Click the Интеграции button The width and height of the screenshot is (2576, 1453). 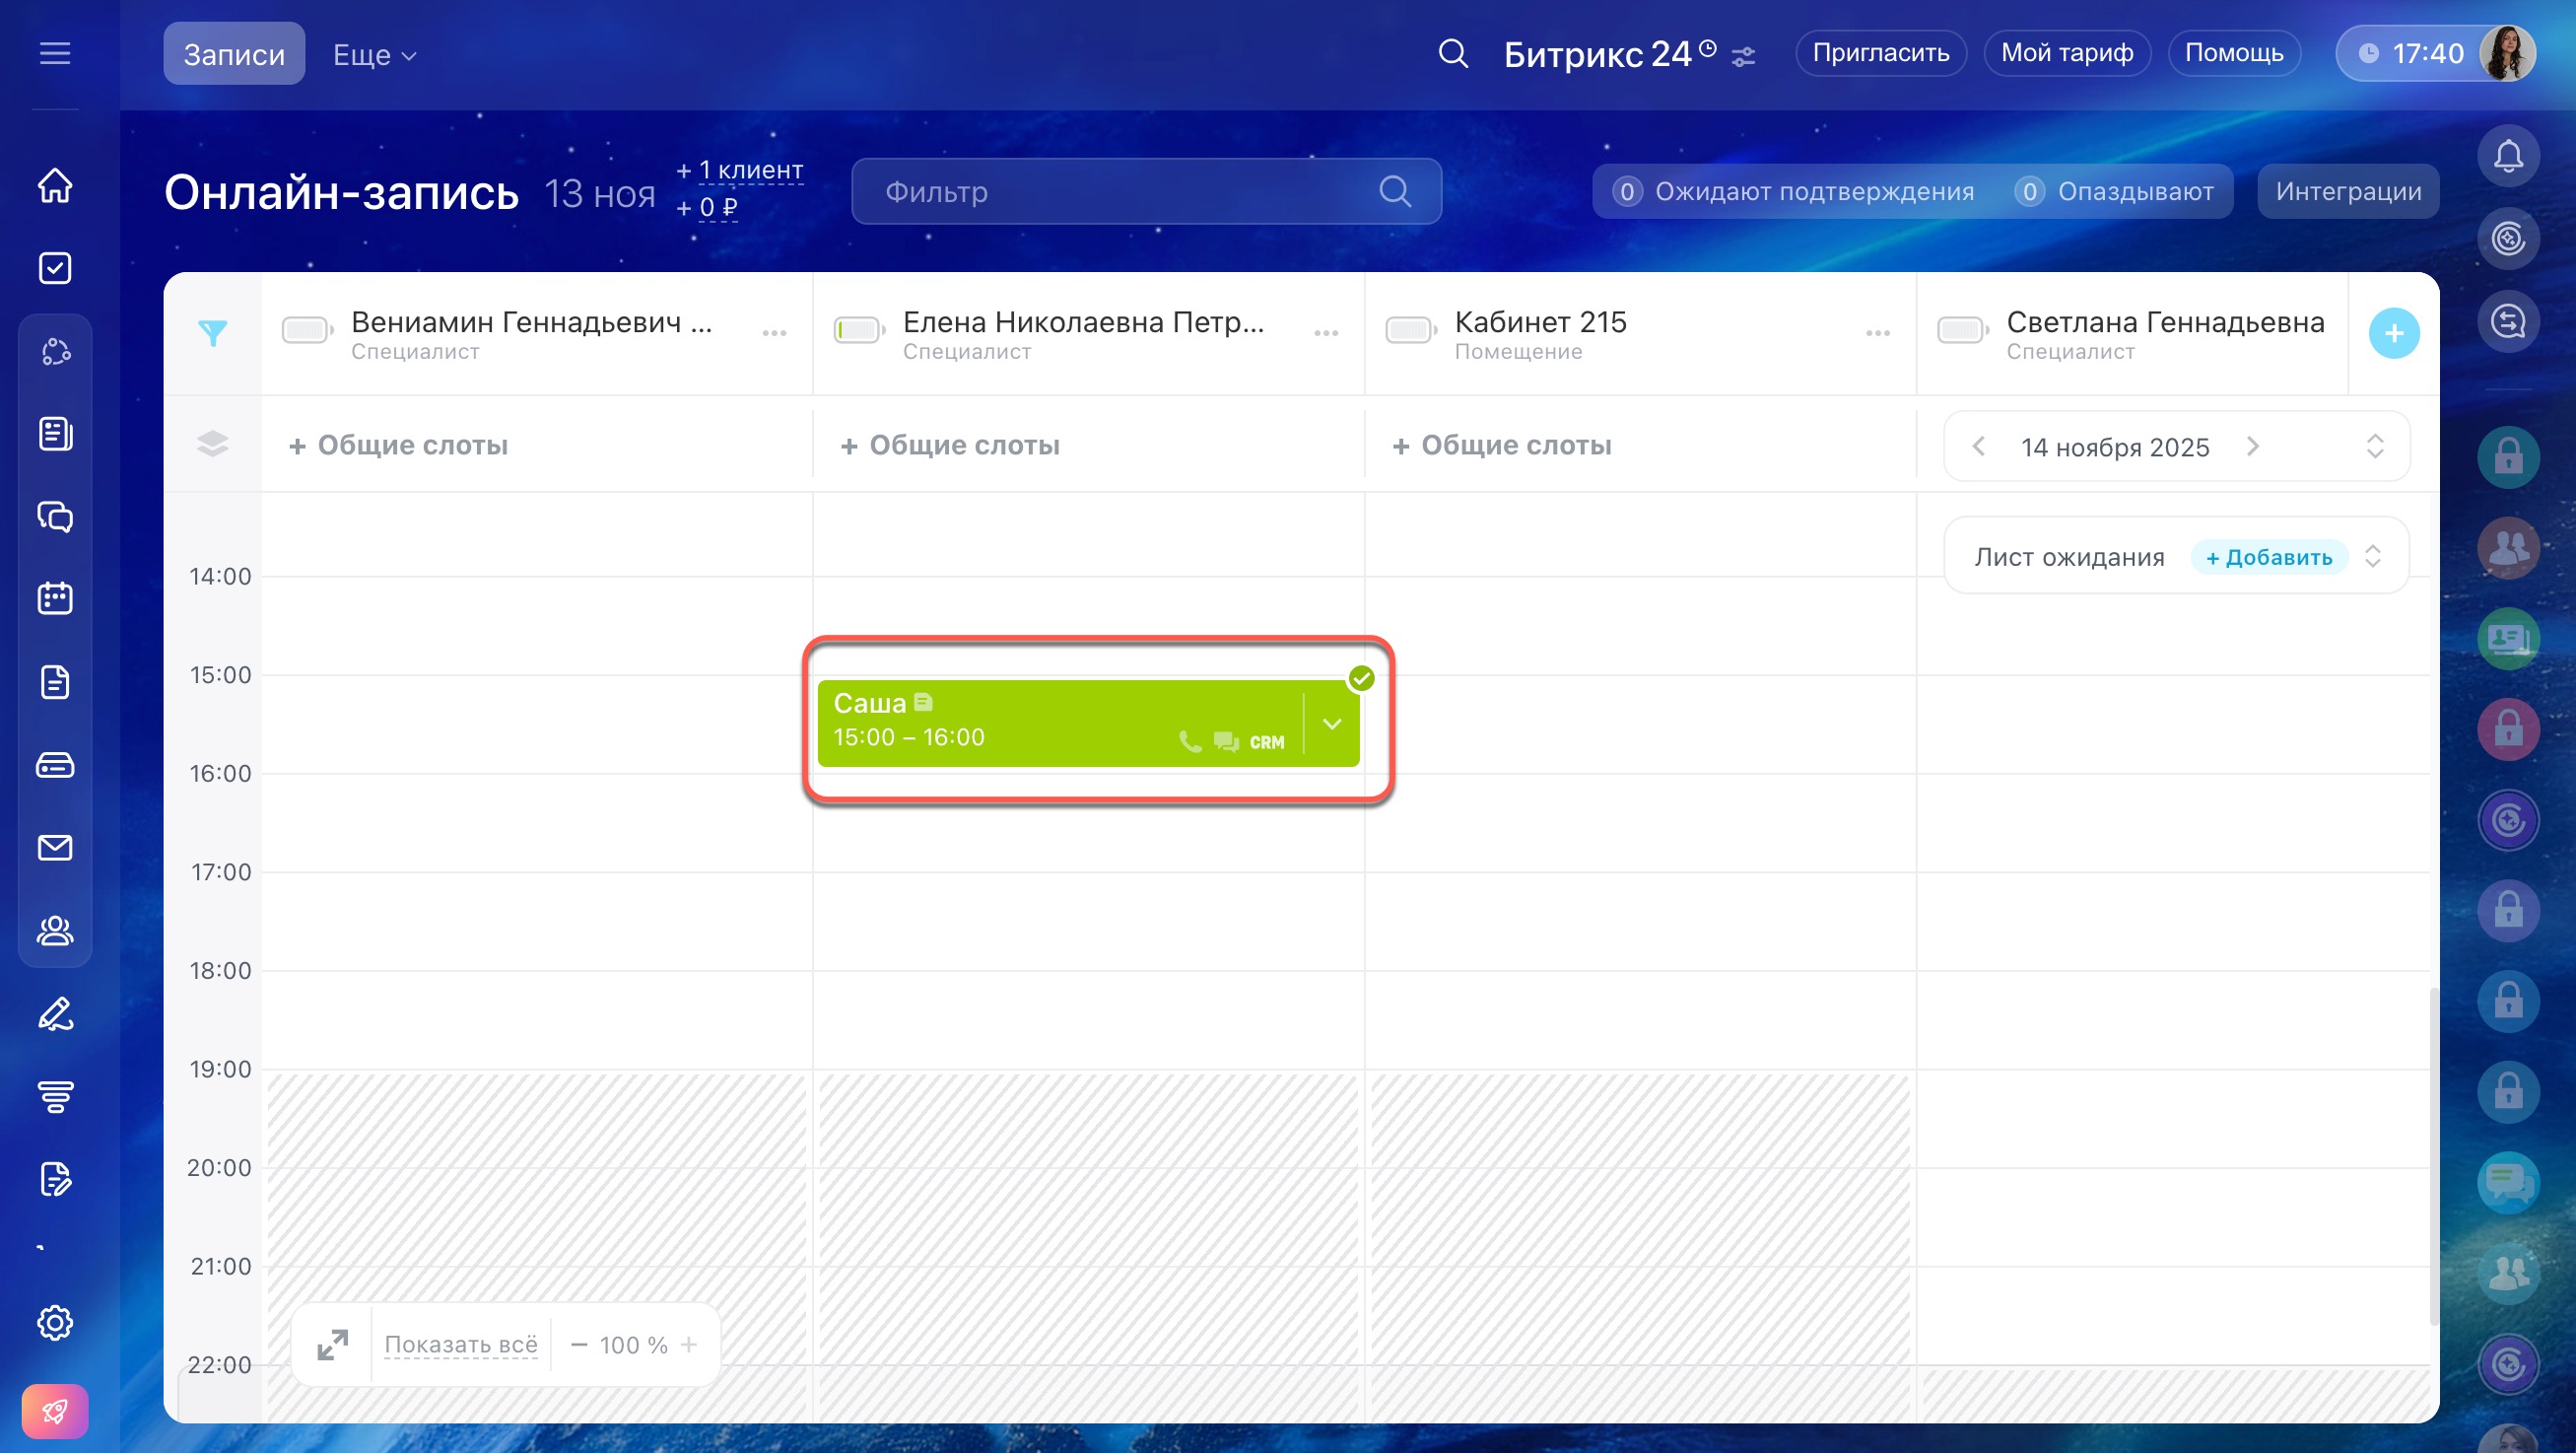[2347, 191]
